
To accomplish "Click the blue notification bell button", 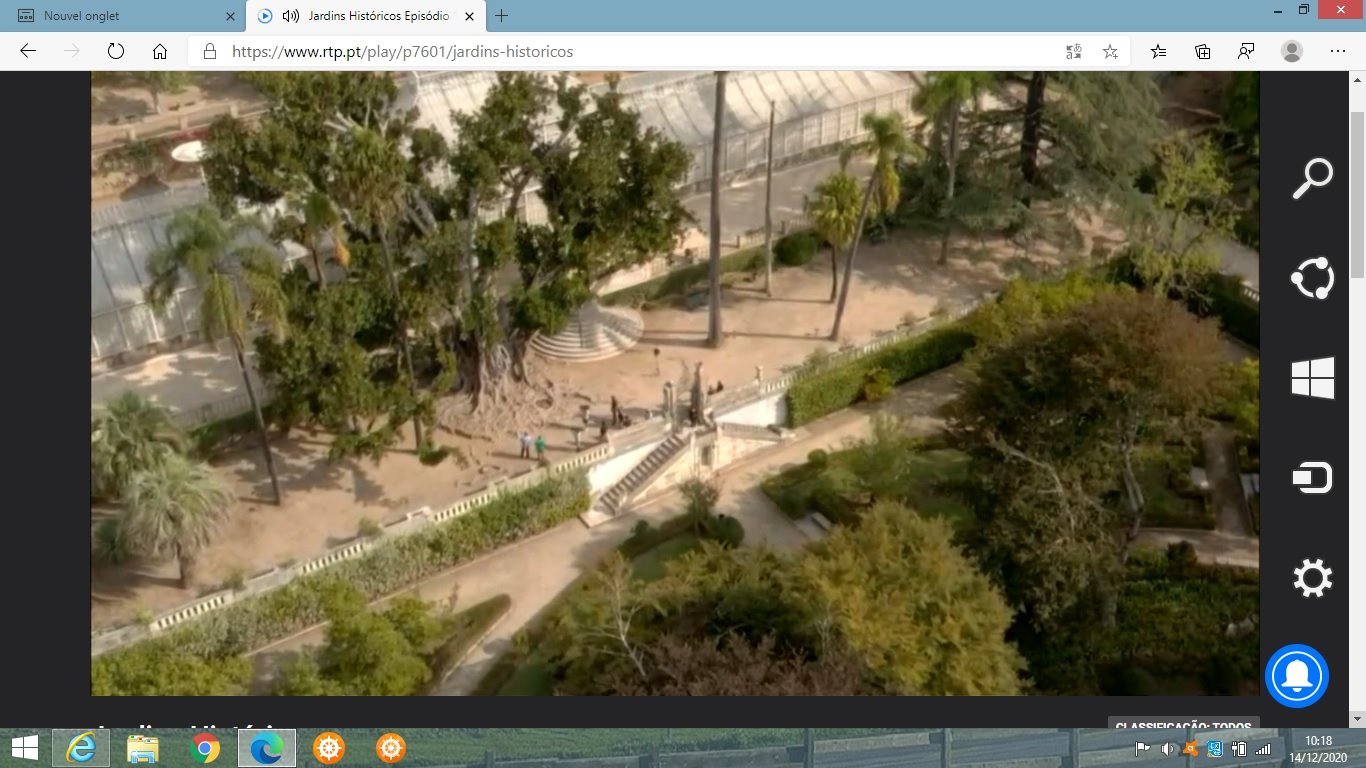I will coord(1297,676).
